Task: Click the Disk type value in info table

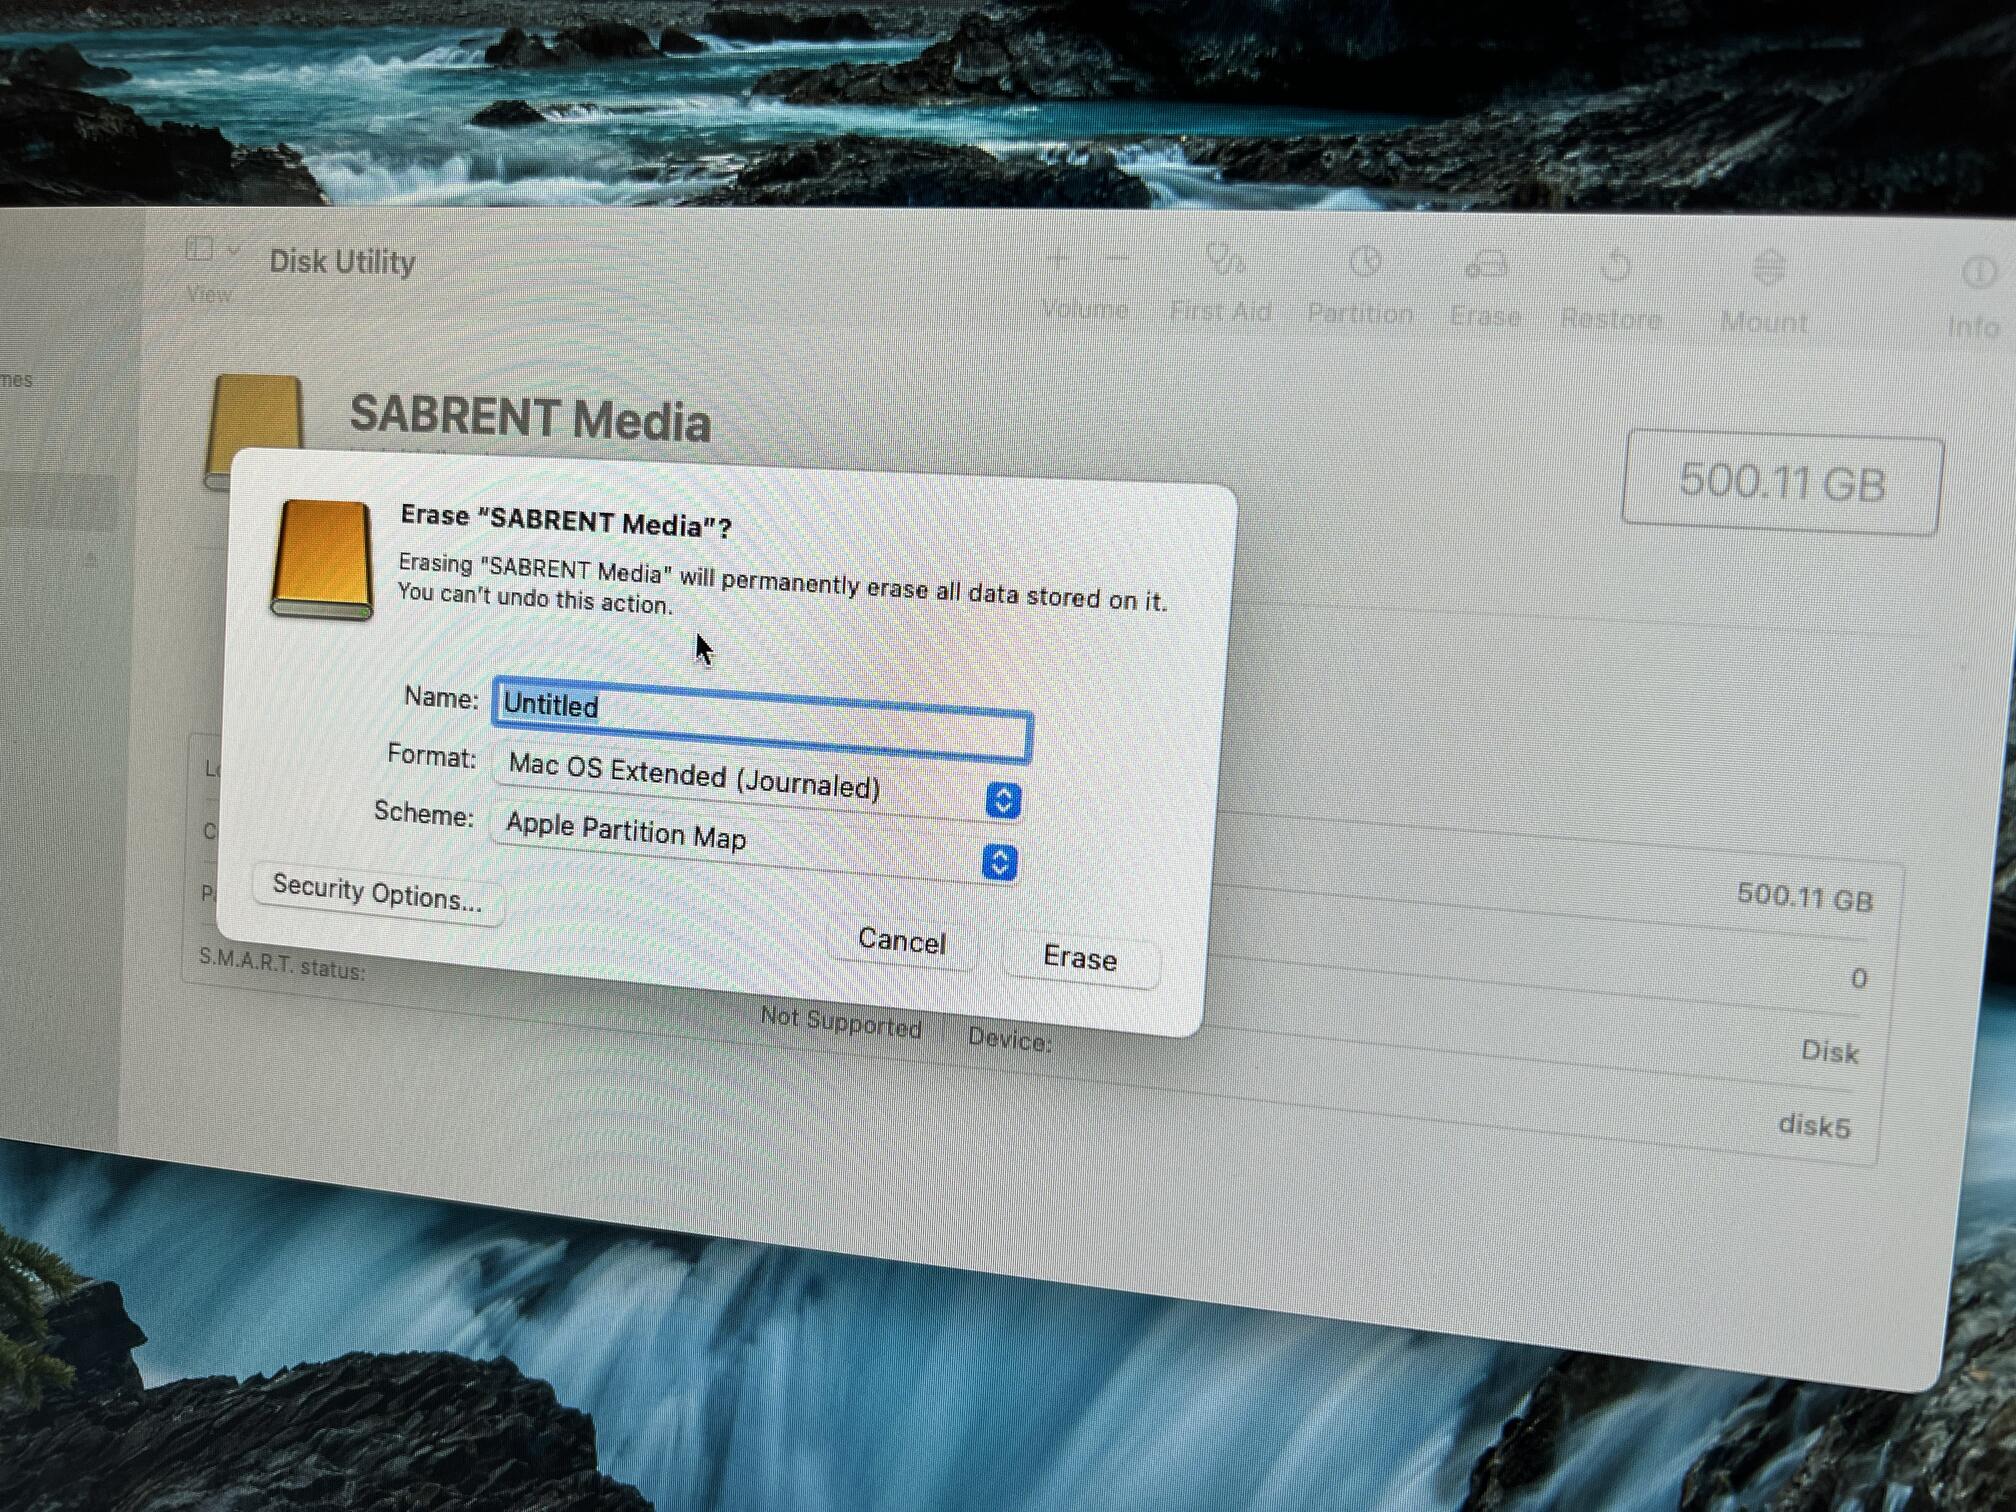Action: (x=1829, y=1052)
